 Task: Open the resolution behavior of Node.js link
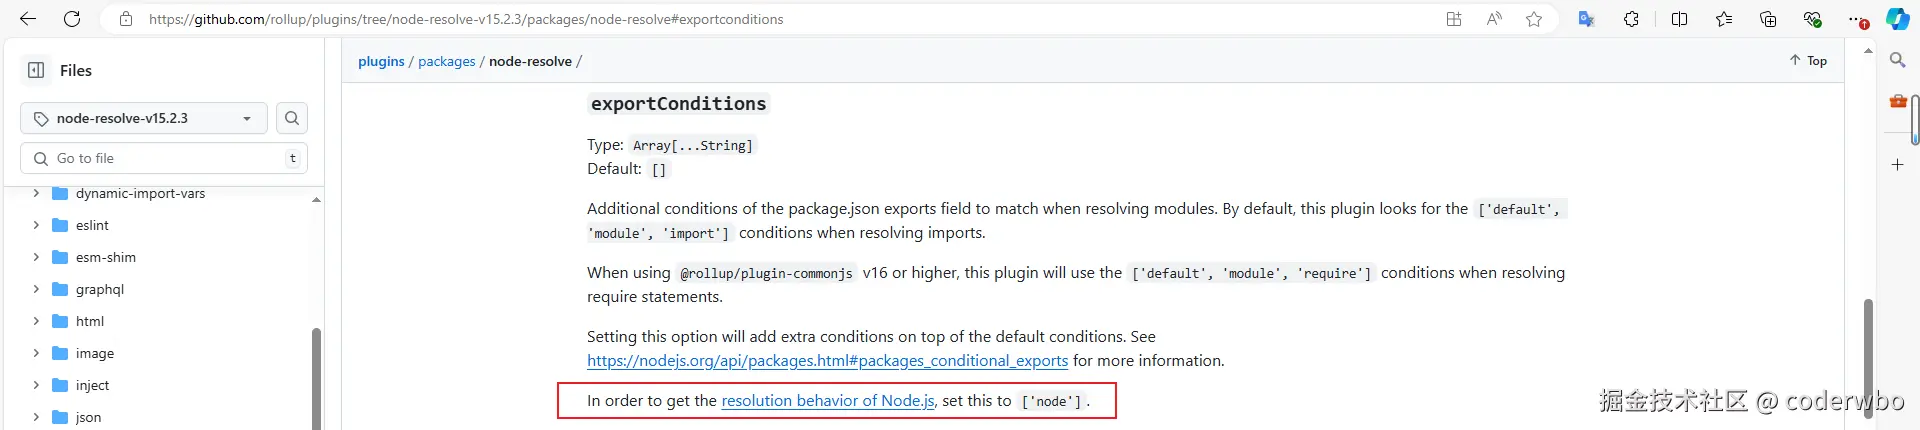828,401
